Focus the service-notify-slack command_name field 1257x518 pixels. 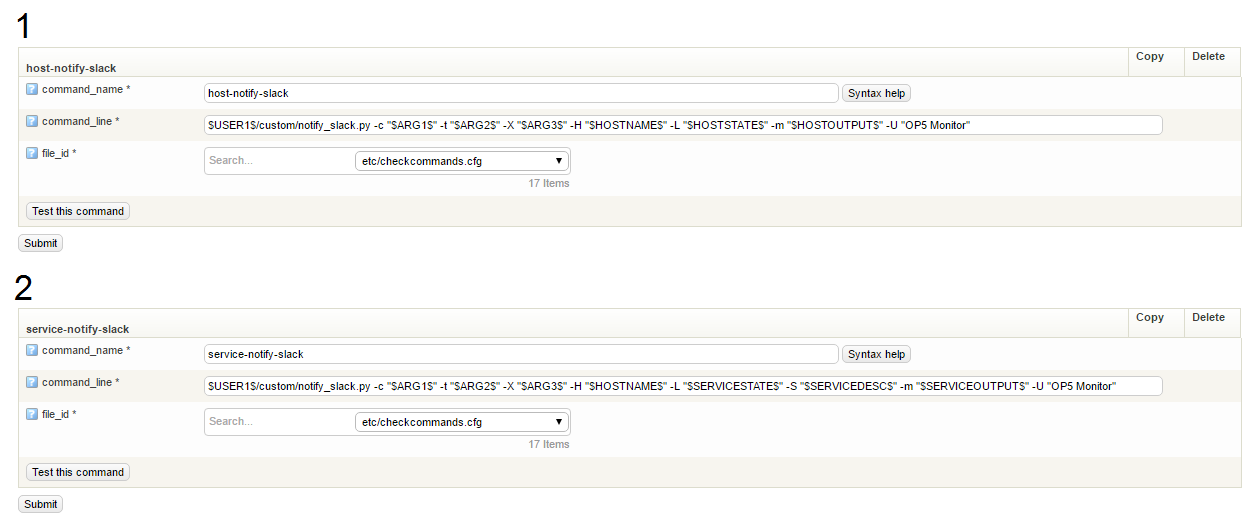pos(521,354)
